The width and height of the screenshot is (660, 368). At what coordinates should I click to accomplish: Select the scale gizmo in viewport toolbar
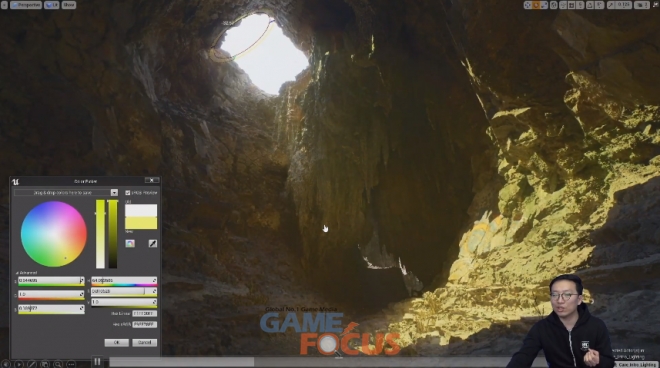[x=544, y=5]
